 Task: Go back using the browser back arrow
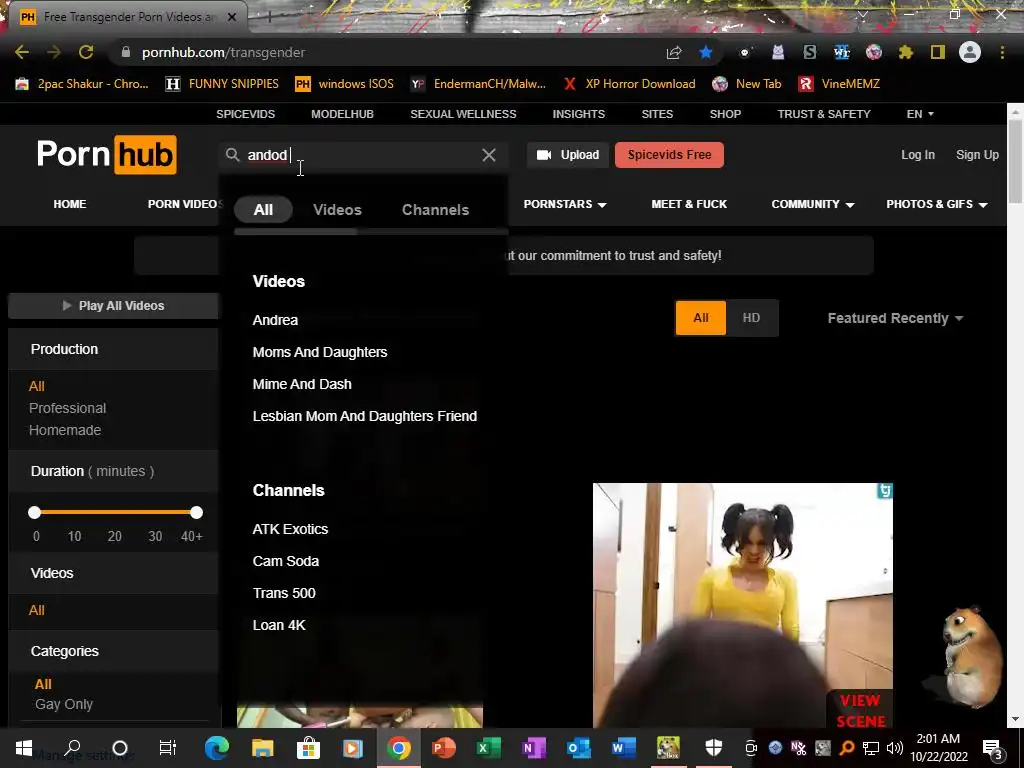click(22, 52)
